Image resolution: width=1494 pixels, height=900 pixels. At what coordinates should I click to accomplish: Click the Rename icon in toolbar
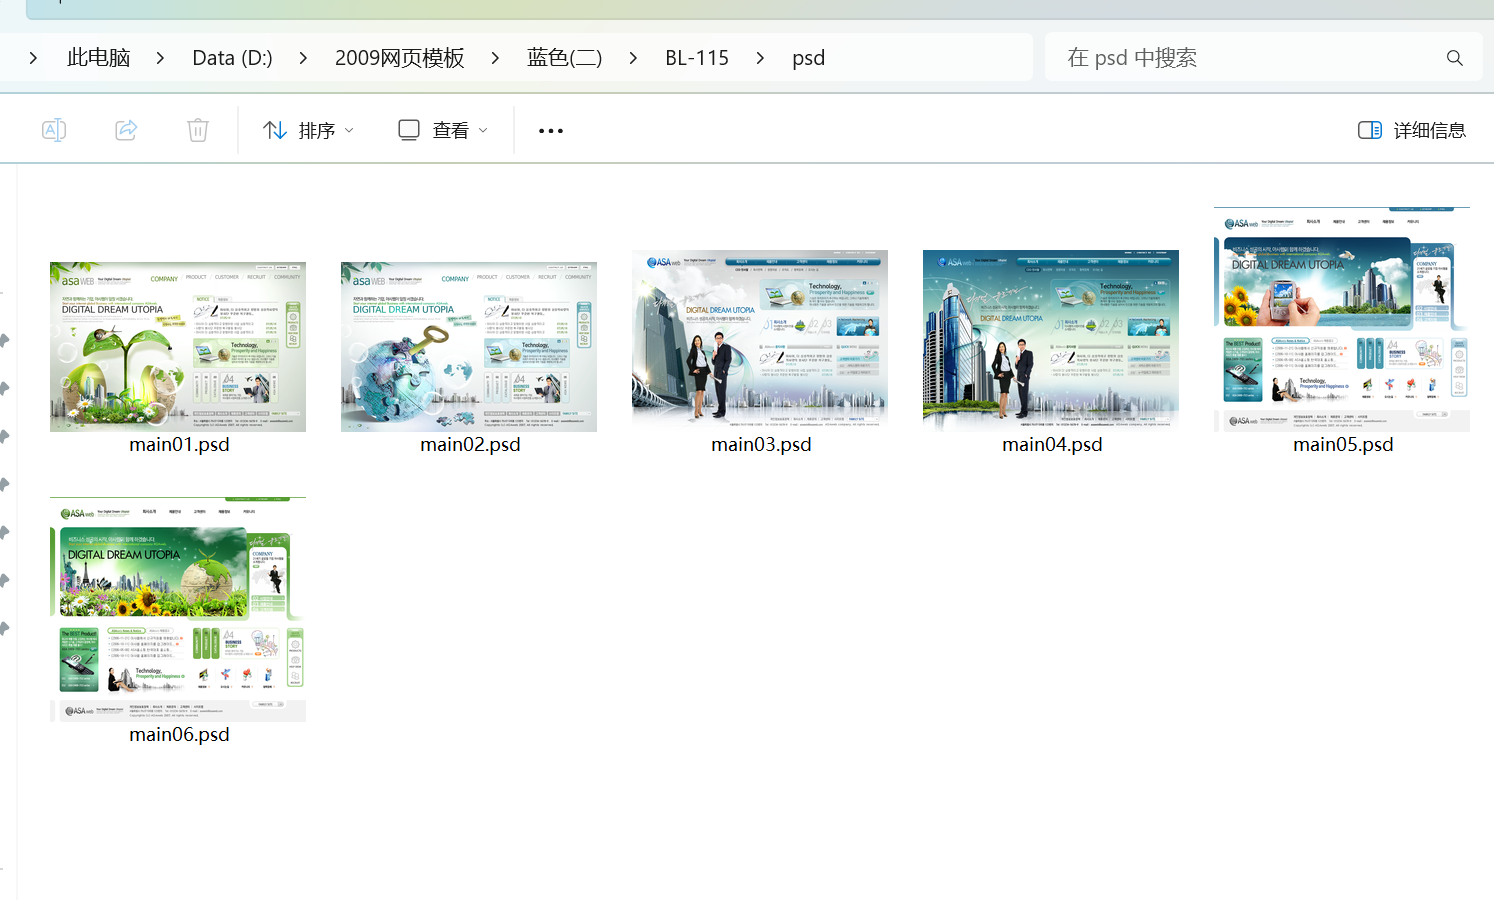[x=54, y=130]
